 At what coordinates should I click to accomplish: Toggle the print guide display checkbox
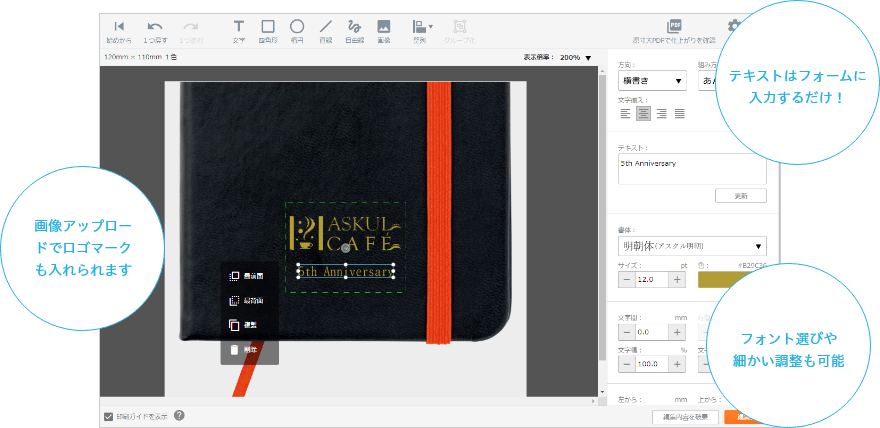click(x=109, y=415)
